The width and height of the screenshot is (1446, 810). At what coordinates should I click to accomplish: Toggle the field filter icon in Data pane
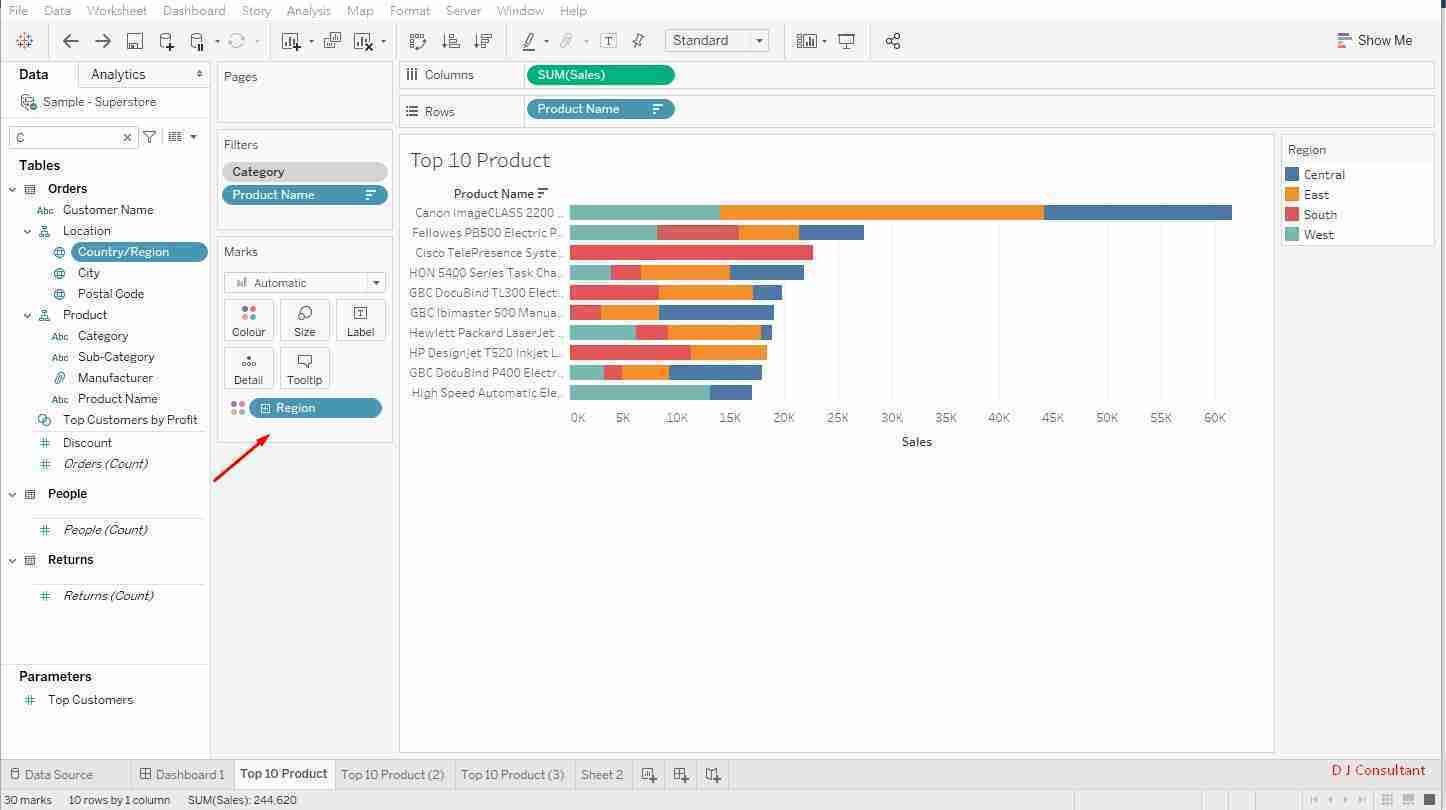pos(149,137)
